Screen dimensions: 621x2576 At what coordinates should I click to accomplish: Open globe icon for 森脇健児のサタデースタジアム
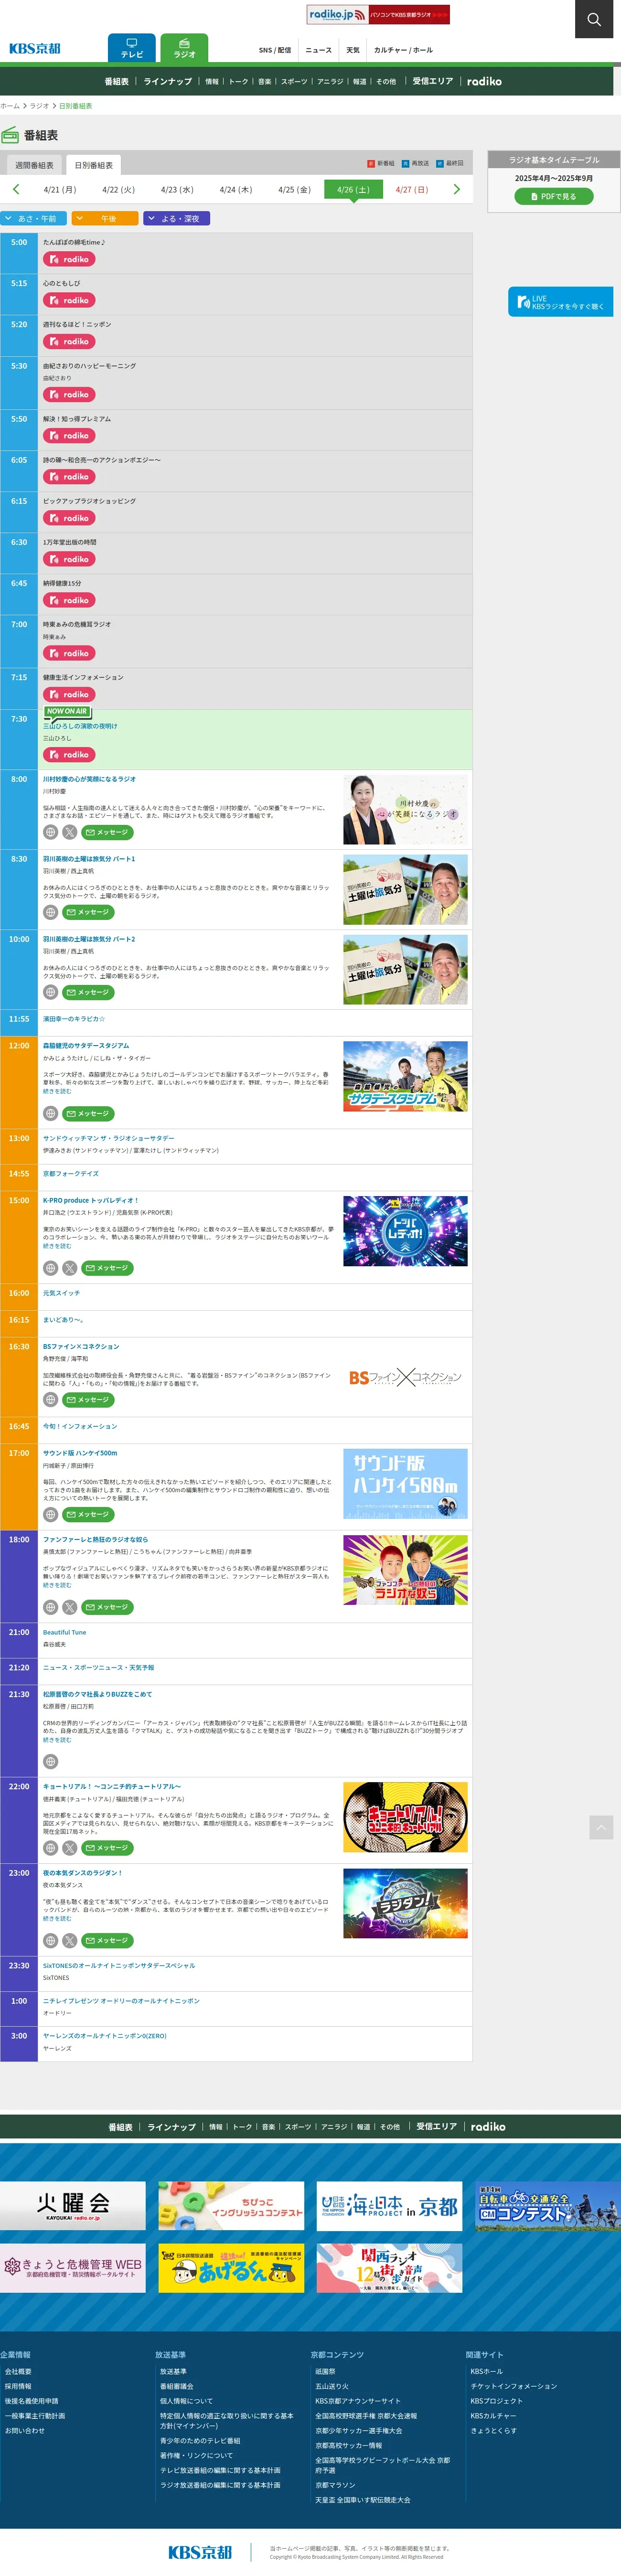pyautogui.click(x=50, y=1113)
